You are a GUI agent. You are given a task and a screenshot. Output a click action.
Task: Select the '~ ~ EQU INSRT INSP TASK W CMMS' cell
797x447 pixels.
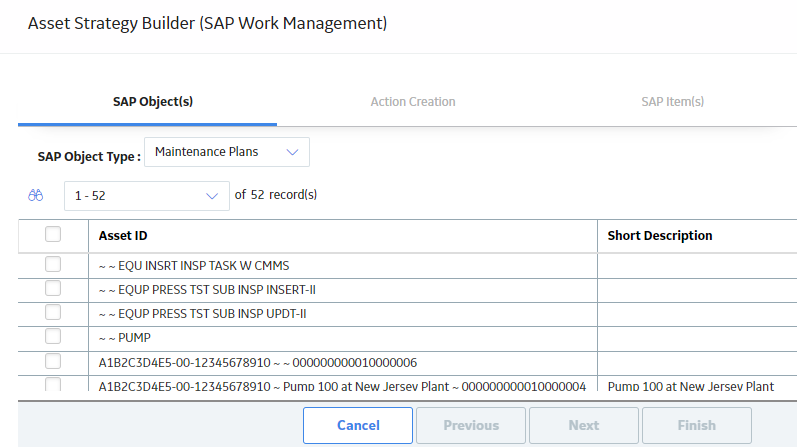click(x=343, y=265)
